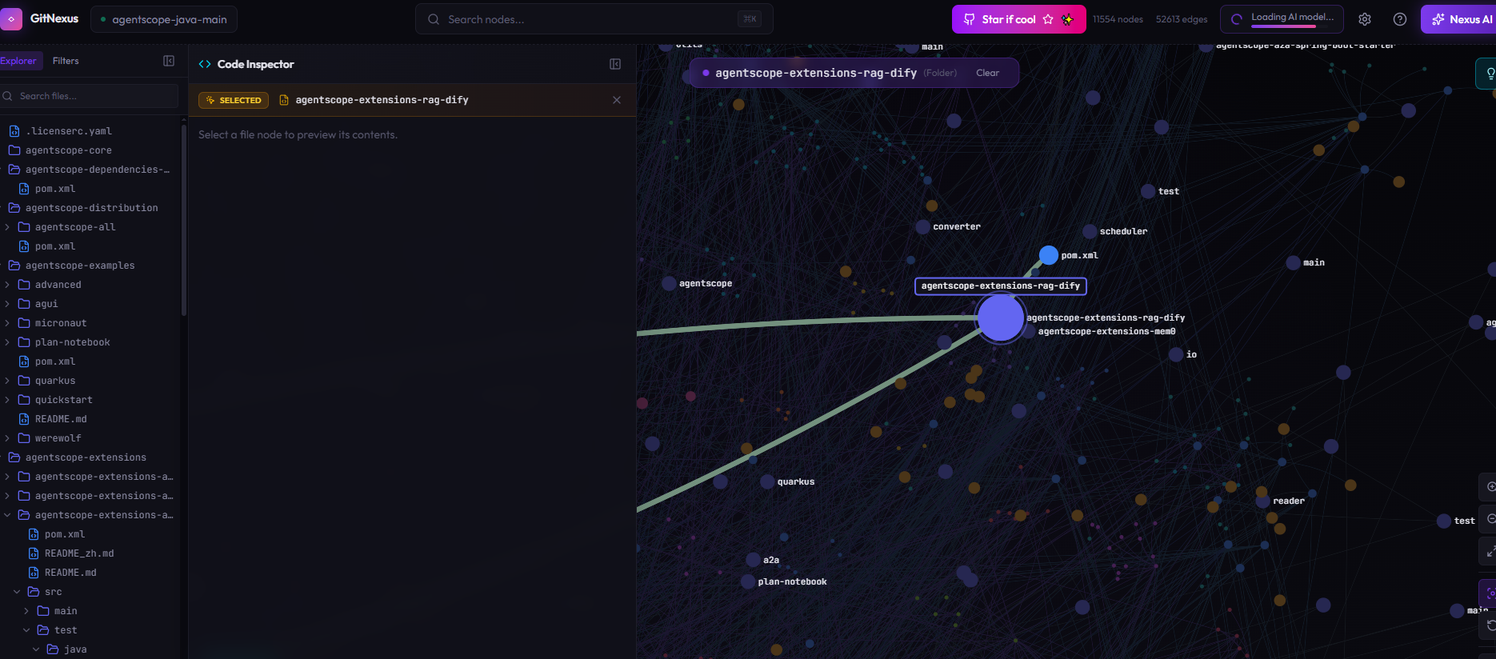Viewport: 1496px width, 659px height.
Task: Click the SELECTED badge
Action: pos(233,100)
